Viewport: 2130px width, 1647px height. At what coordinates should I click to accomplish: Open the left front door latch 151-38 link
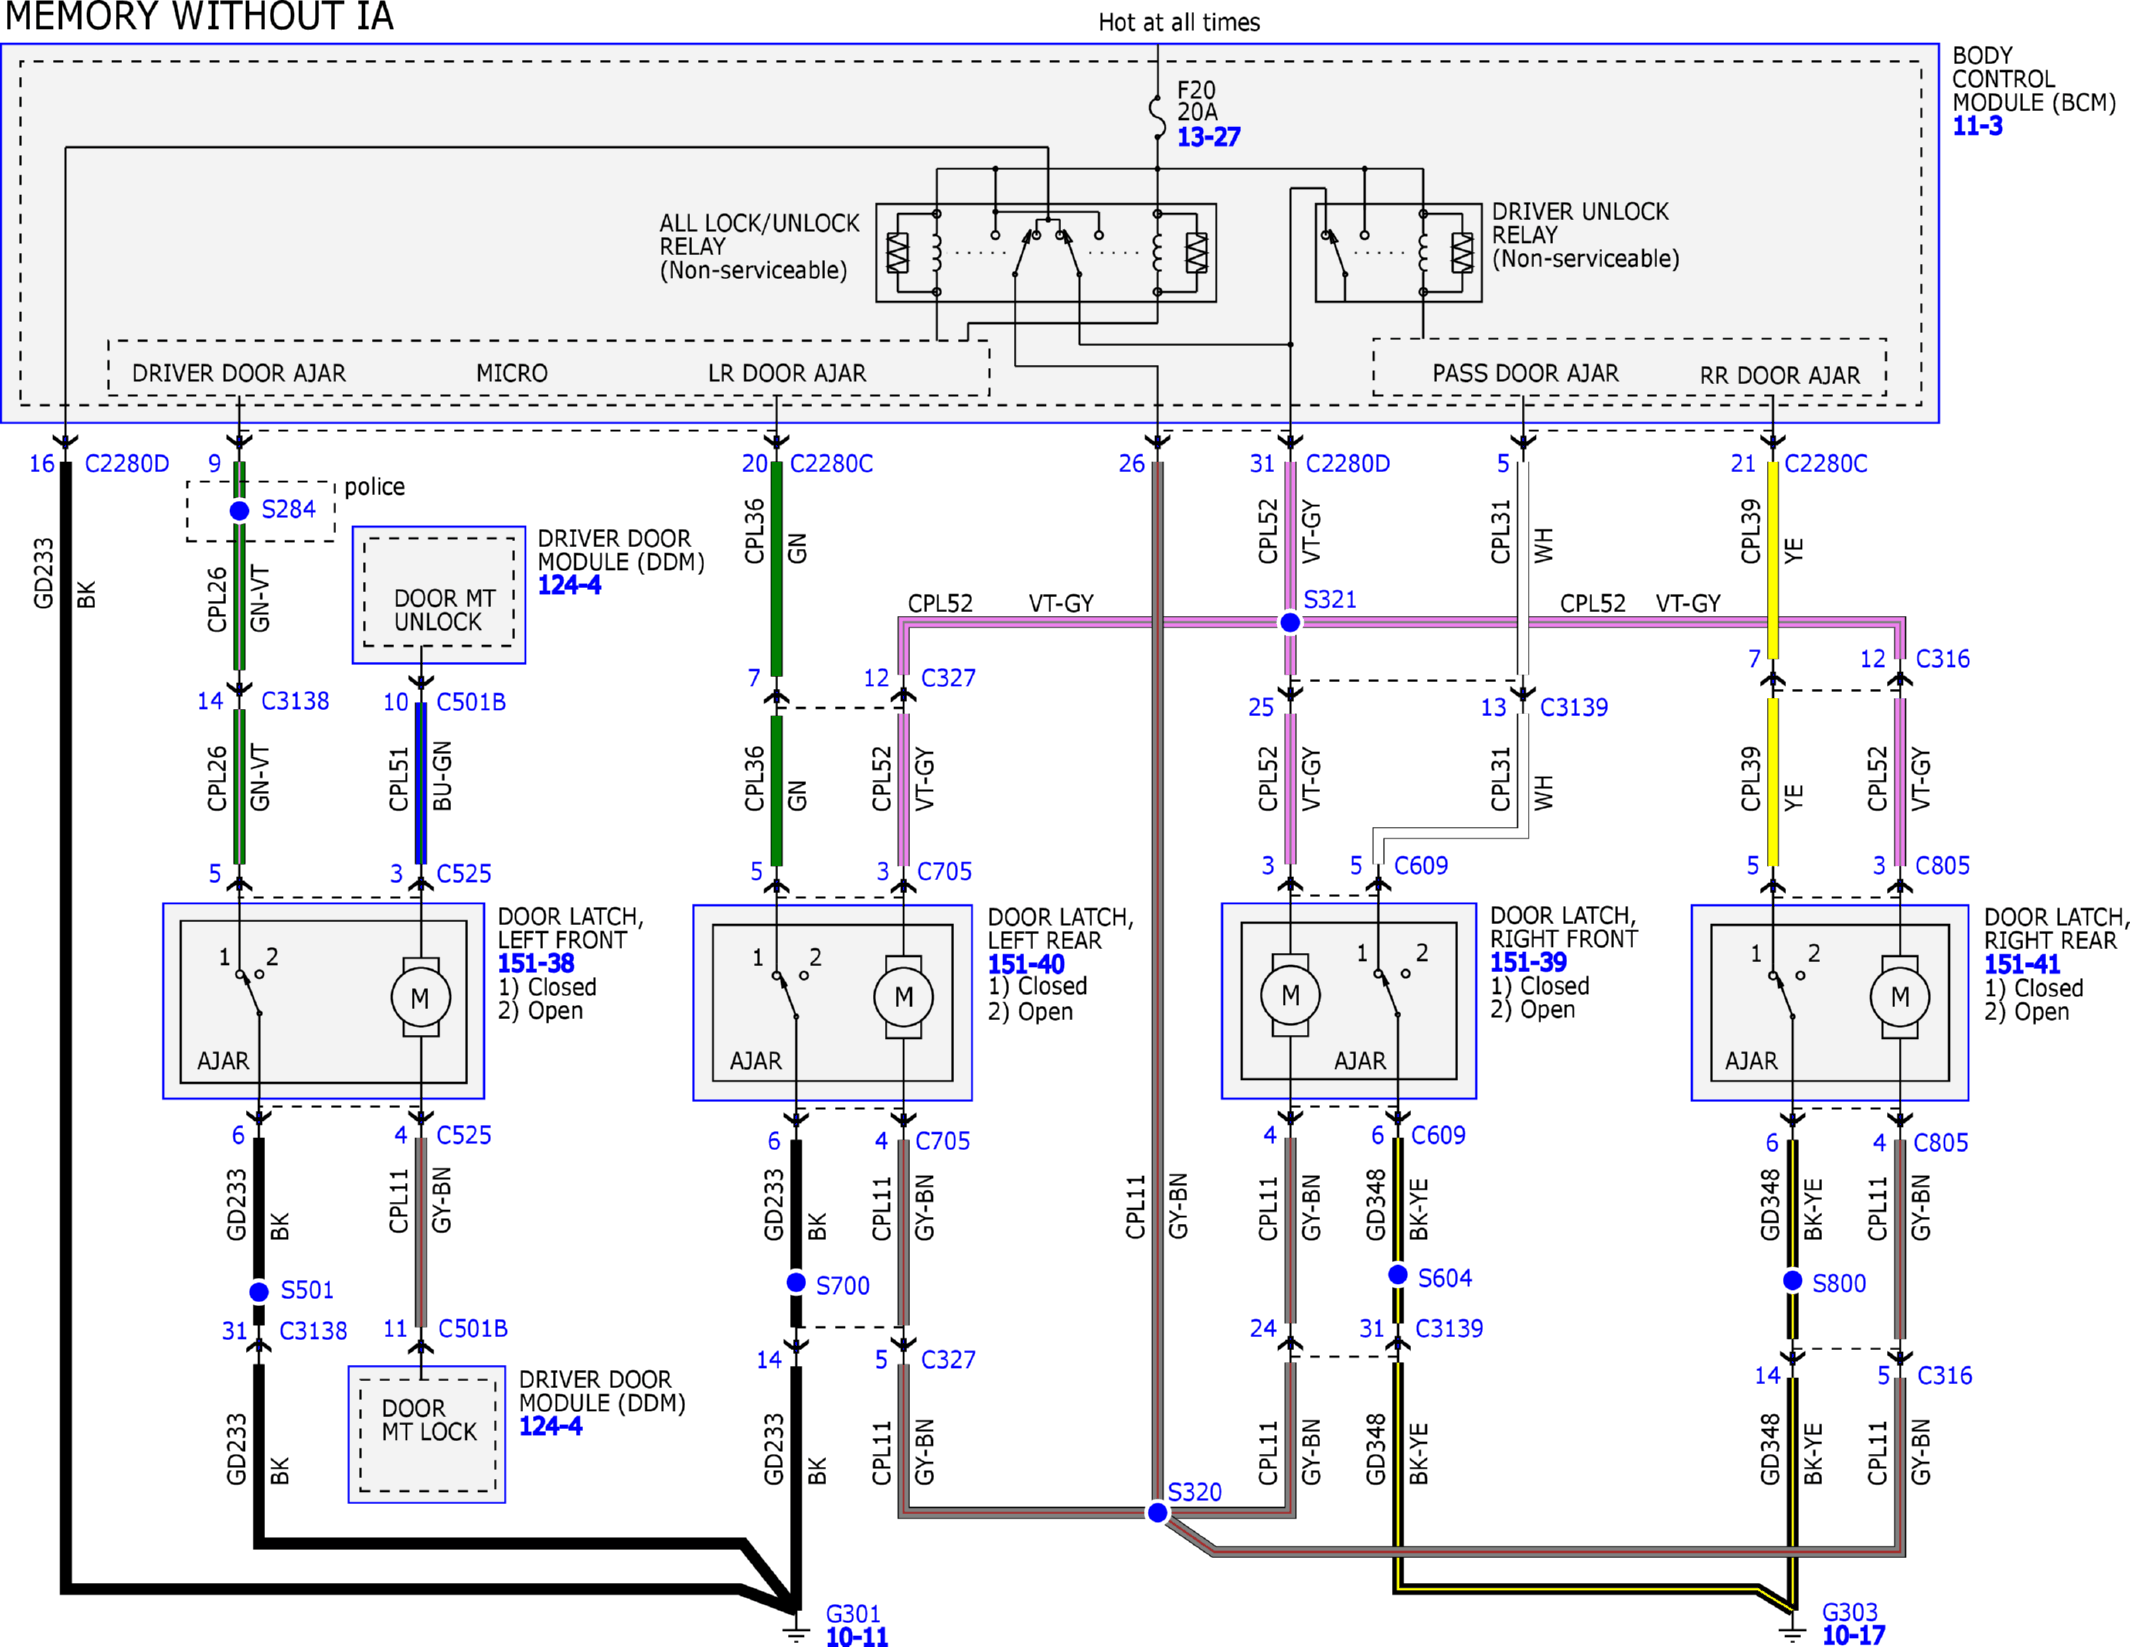(x=536, y=963)
